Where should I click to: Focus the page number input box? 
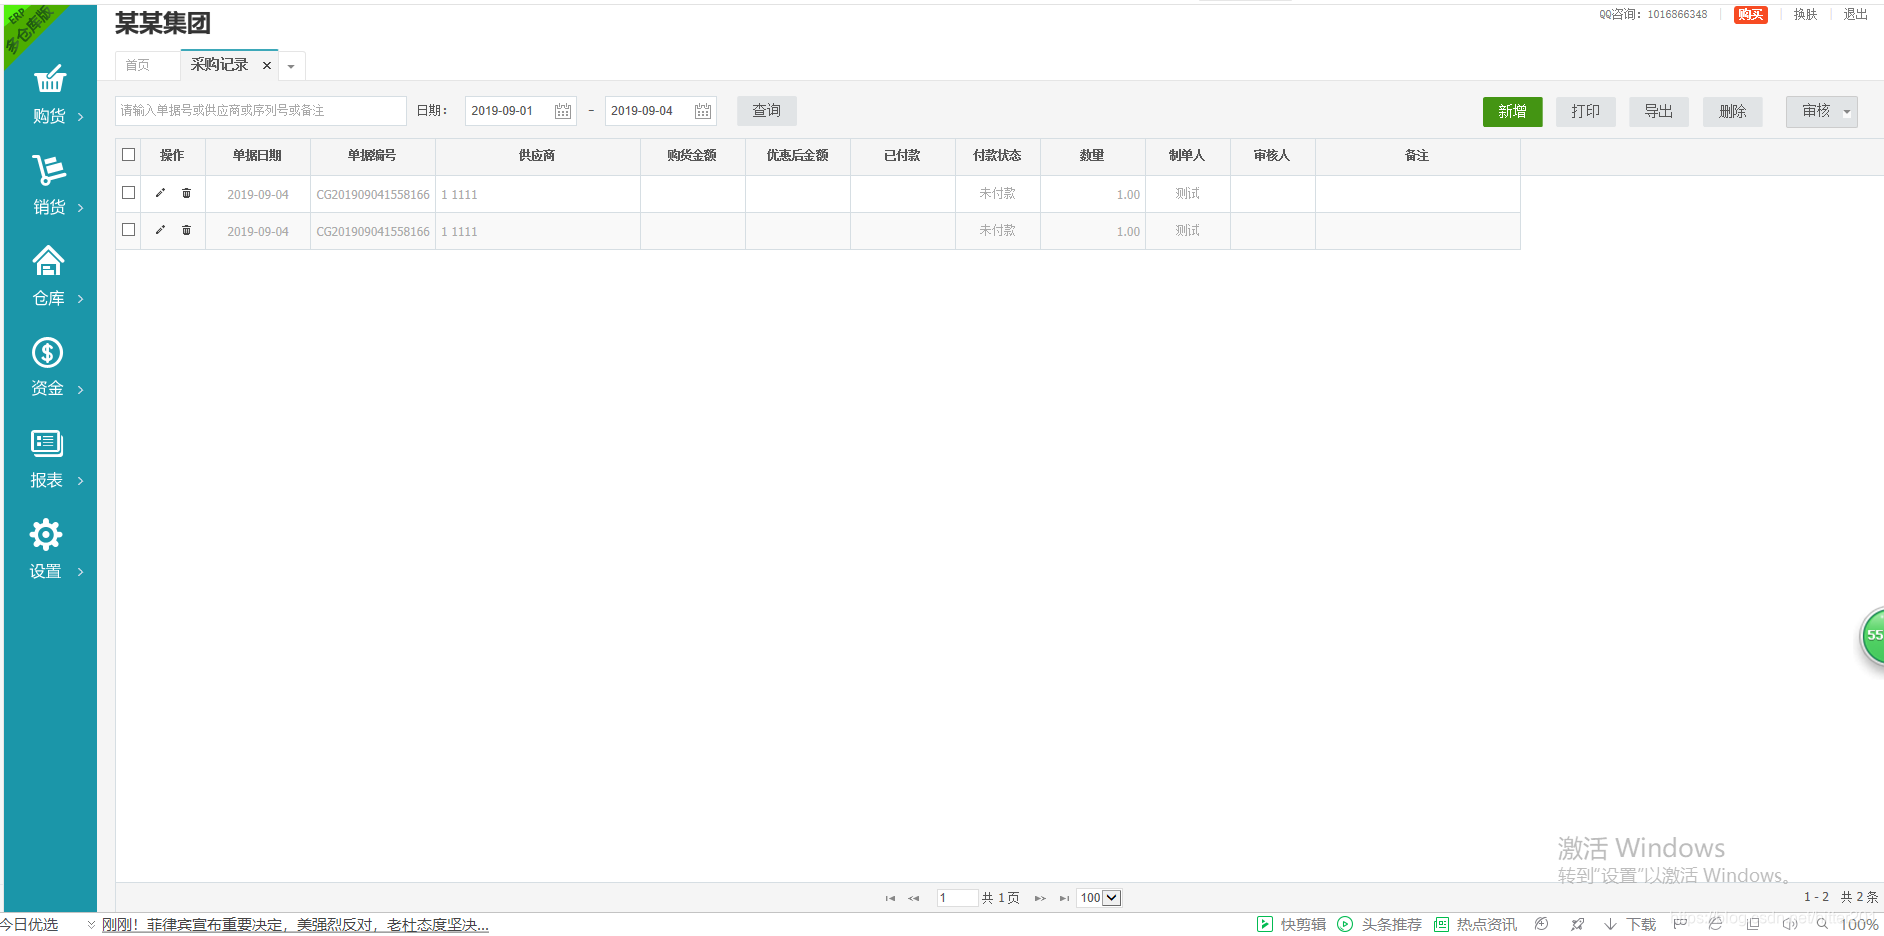(x=957, y=898)
